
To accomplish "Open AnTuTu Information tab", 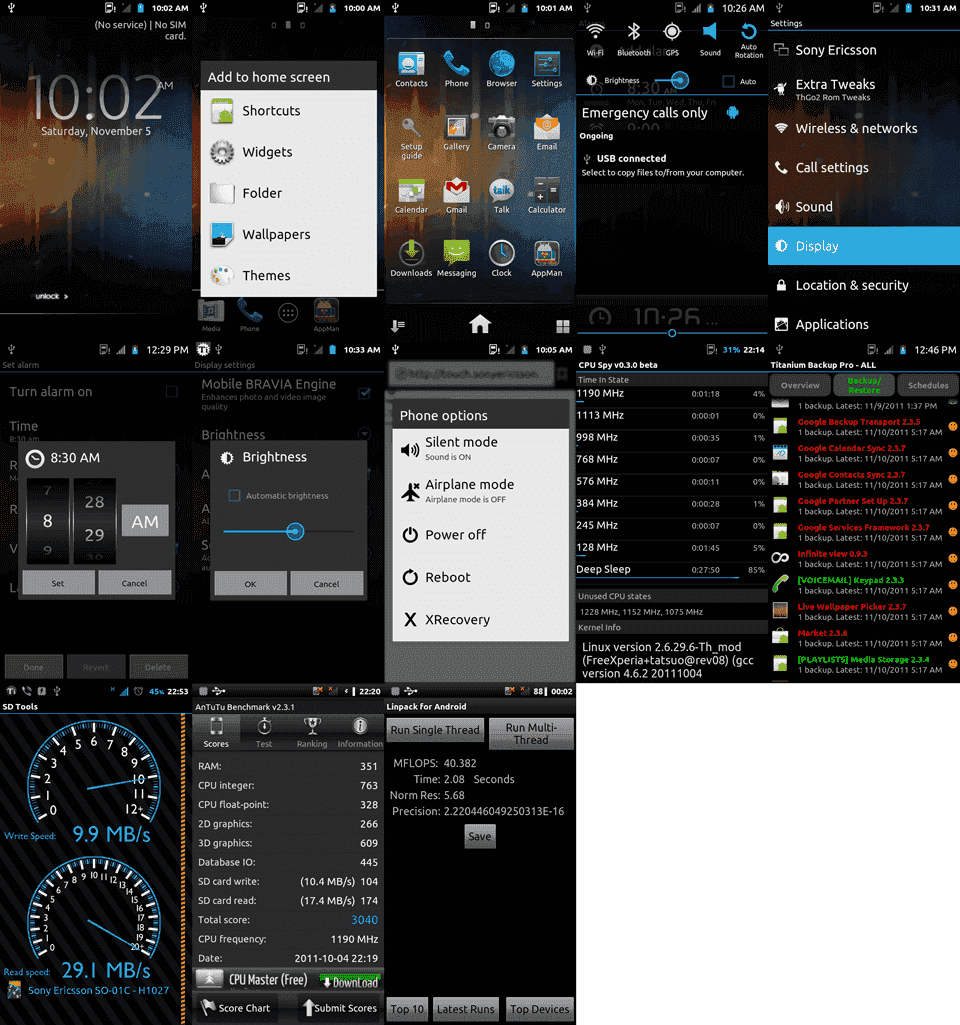I will click(x=359, y=731).
